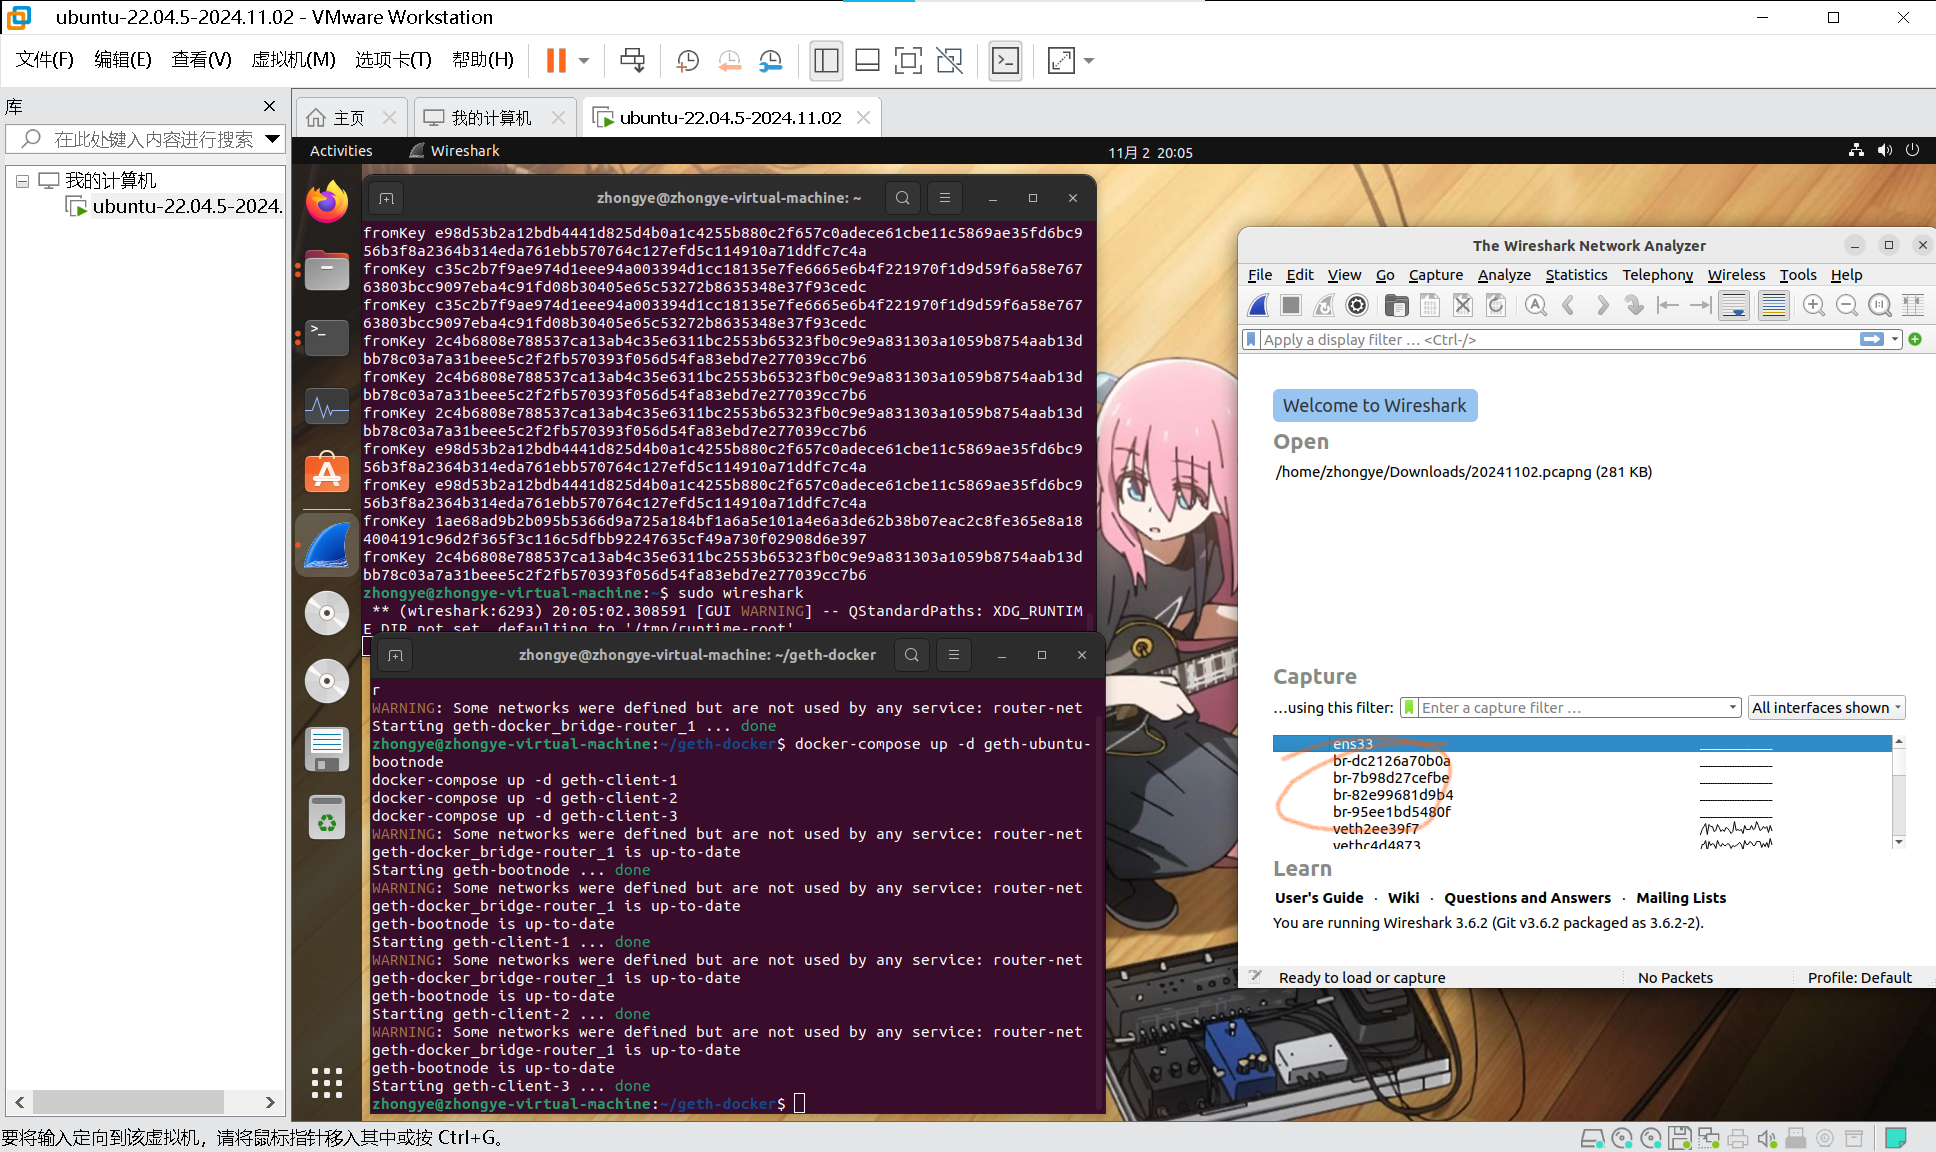
Task: Open the Mailing Lists link
Action: 1681,898
